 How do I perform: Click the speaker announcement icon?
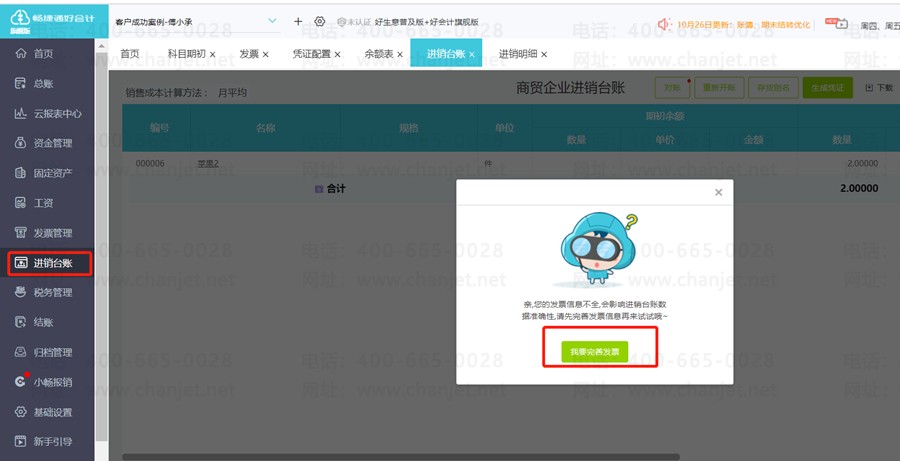tap(665, 24)
